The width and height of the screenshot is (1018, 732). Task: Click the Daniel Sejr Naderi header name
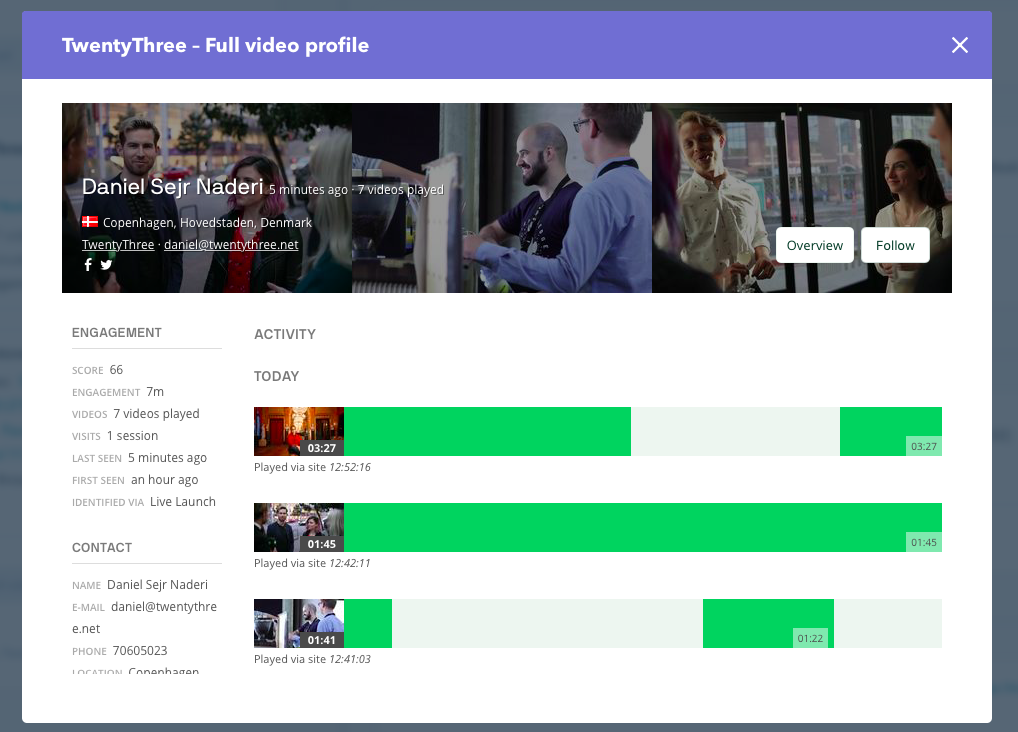click(173, 186)
